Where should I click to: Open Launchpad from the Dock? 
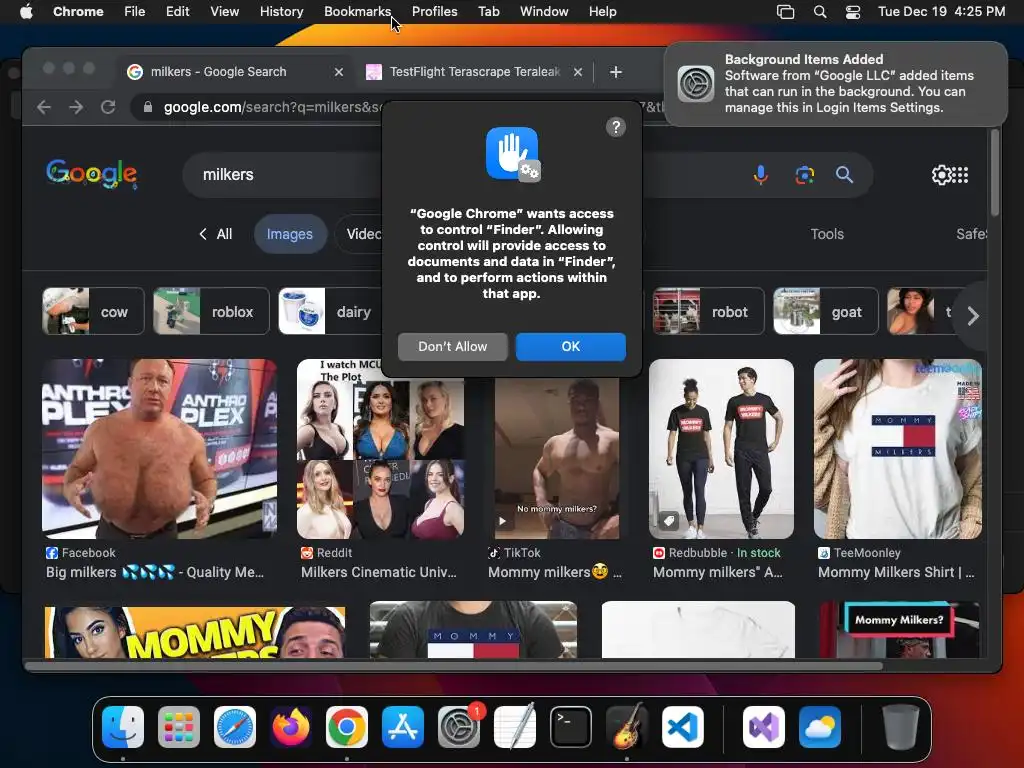click(x=178, y=726)
